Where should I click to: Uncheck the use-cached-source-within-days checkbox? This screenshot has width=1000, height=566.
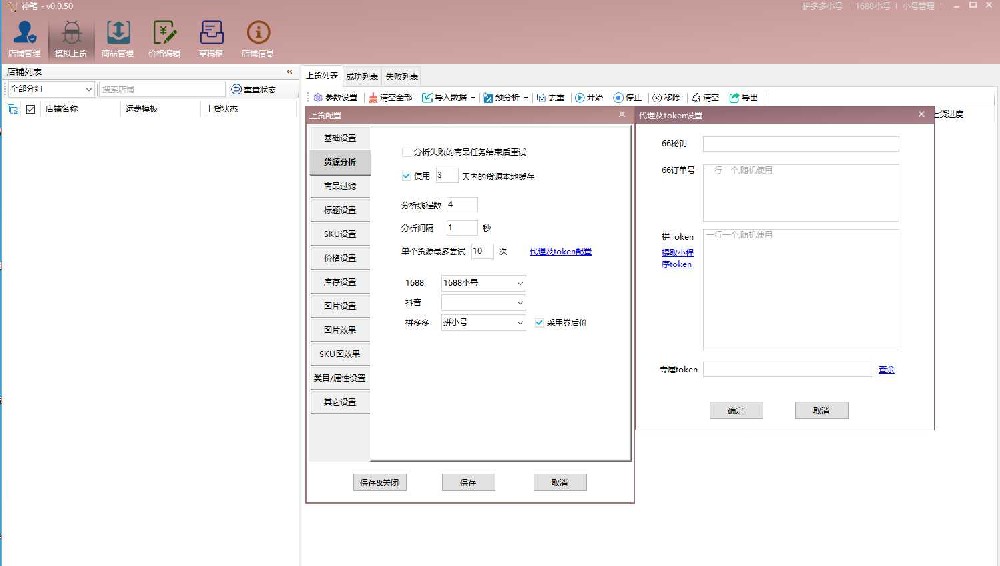pyautogui.click(x=406, y=175)
